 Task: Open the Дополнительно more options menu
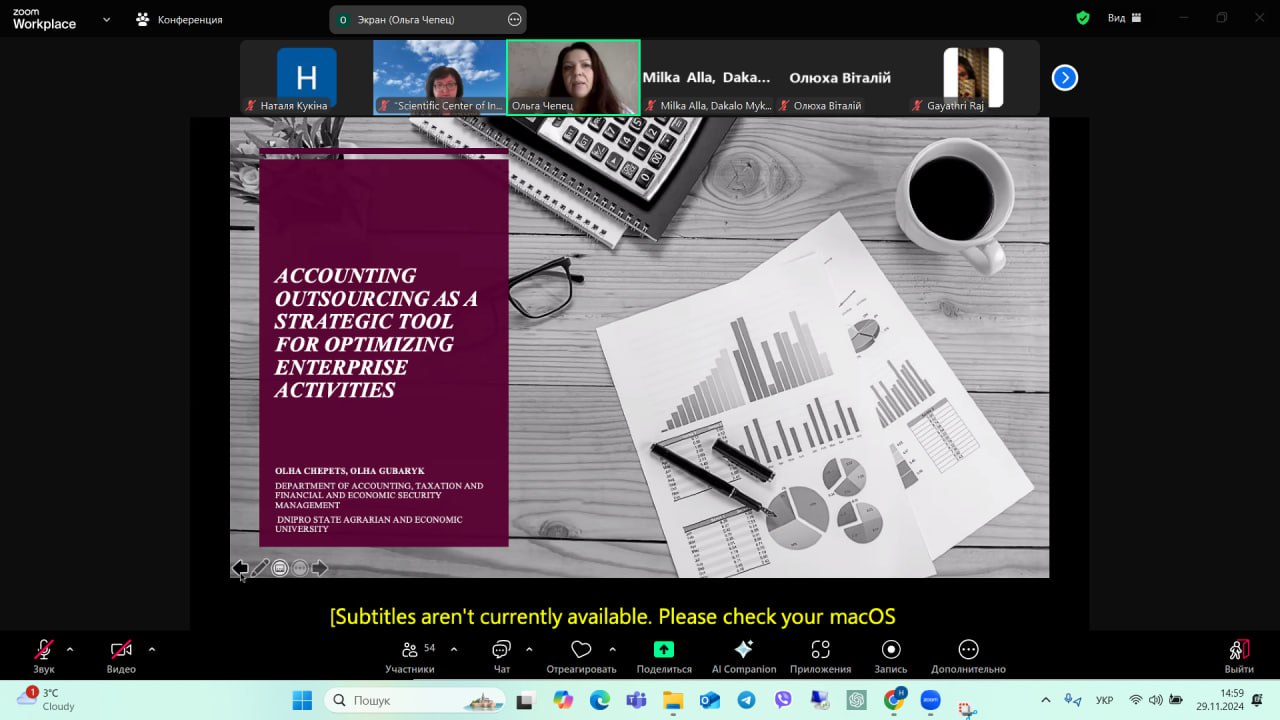[x=968, y=656]
